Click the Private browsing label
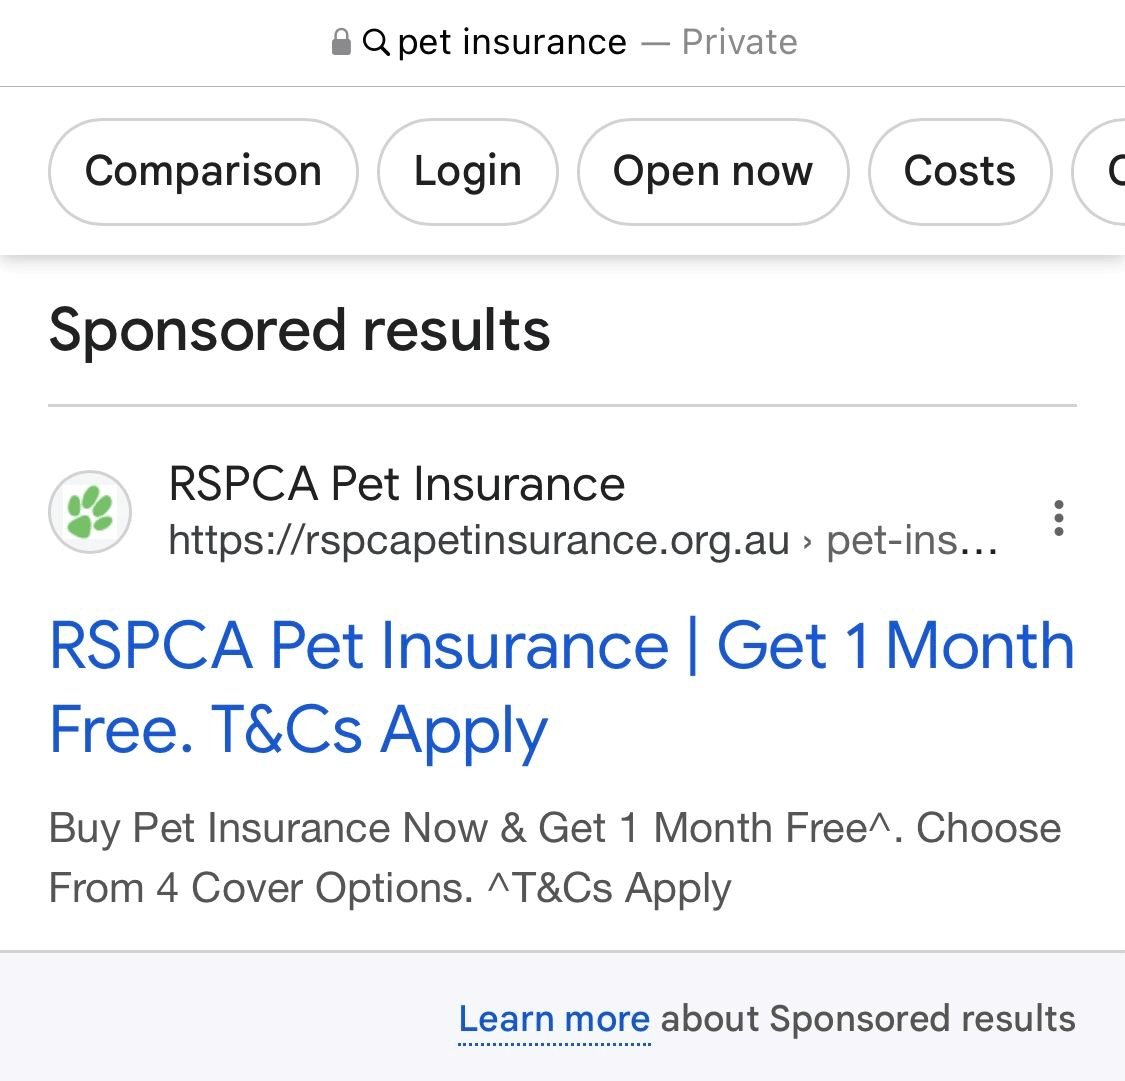1125x1081 pixels. (x=739, y=42)
